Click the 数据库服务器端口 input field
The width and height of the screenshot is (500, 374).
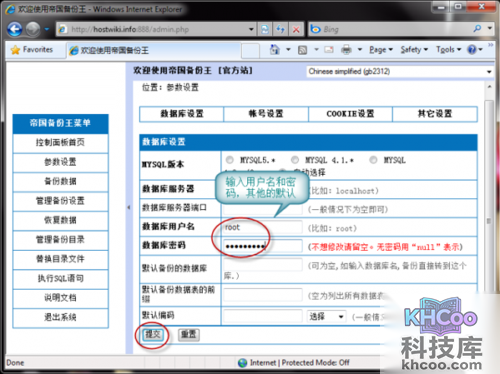coord(263,209)
